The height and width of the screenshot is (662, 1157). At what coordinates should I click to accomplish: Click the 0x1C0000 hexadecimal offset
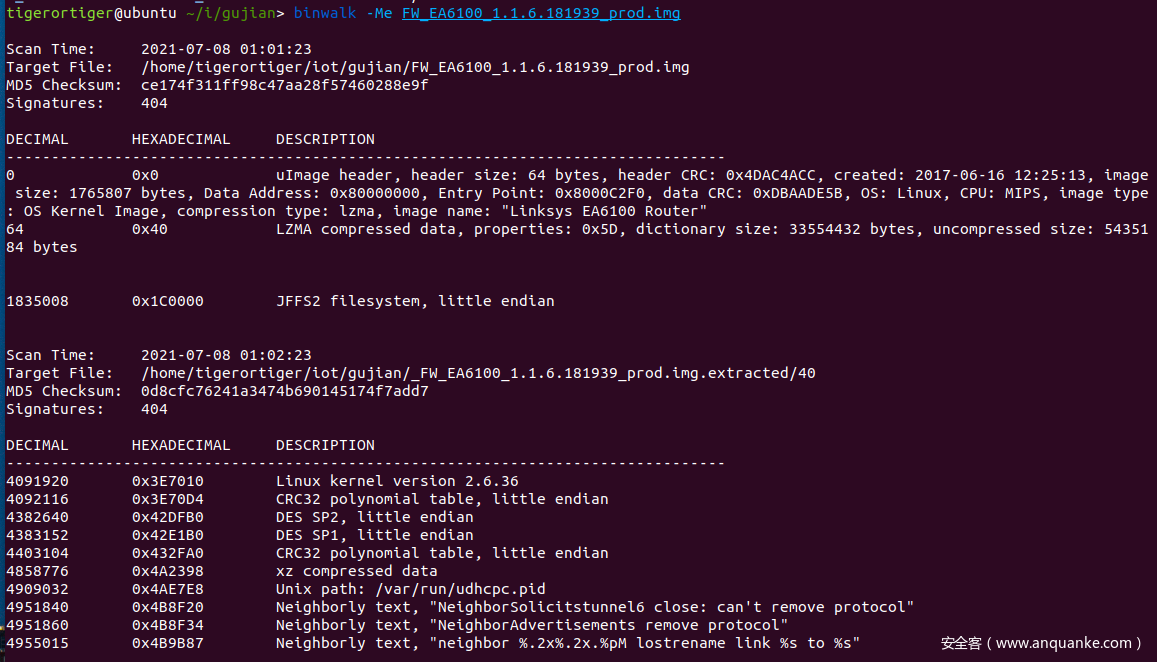tap(167, 301)
